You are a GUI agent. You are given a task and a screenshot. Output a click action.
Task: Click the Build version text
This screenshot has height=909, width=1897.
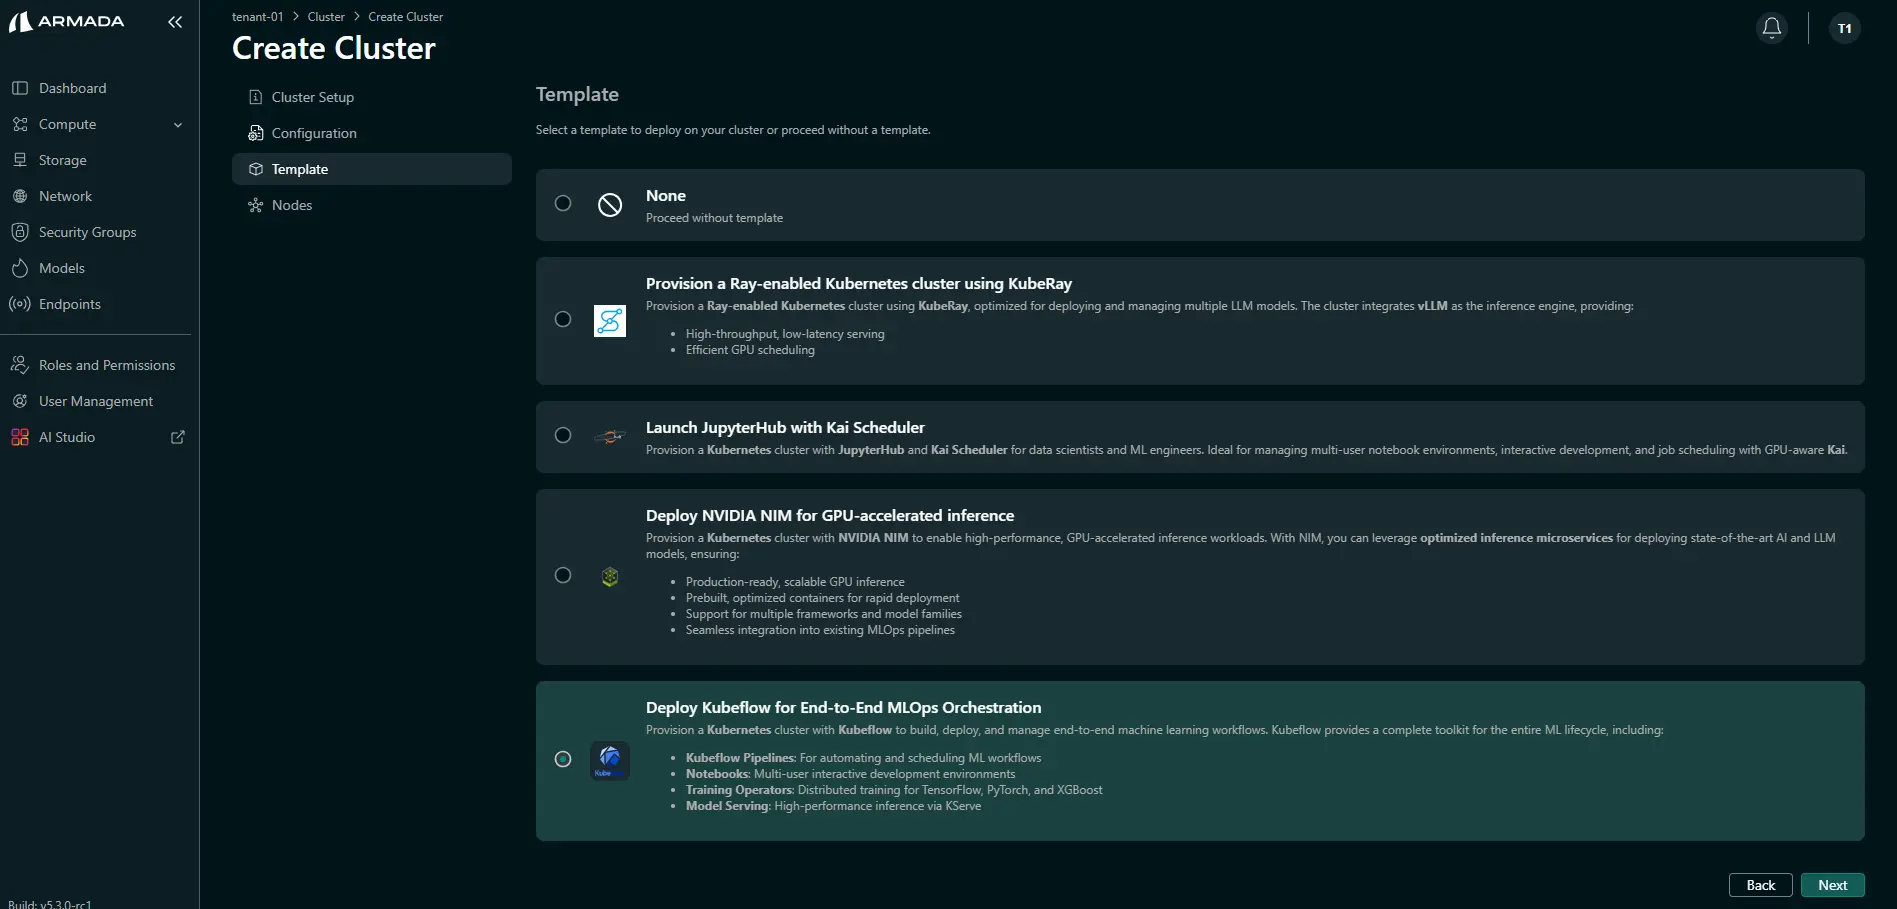coord(50,903)
